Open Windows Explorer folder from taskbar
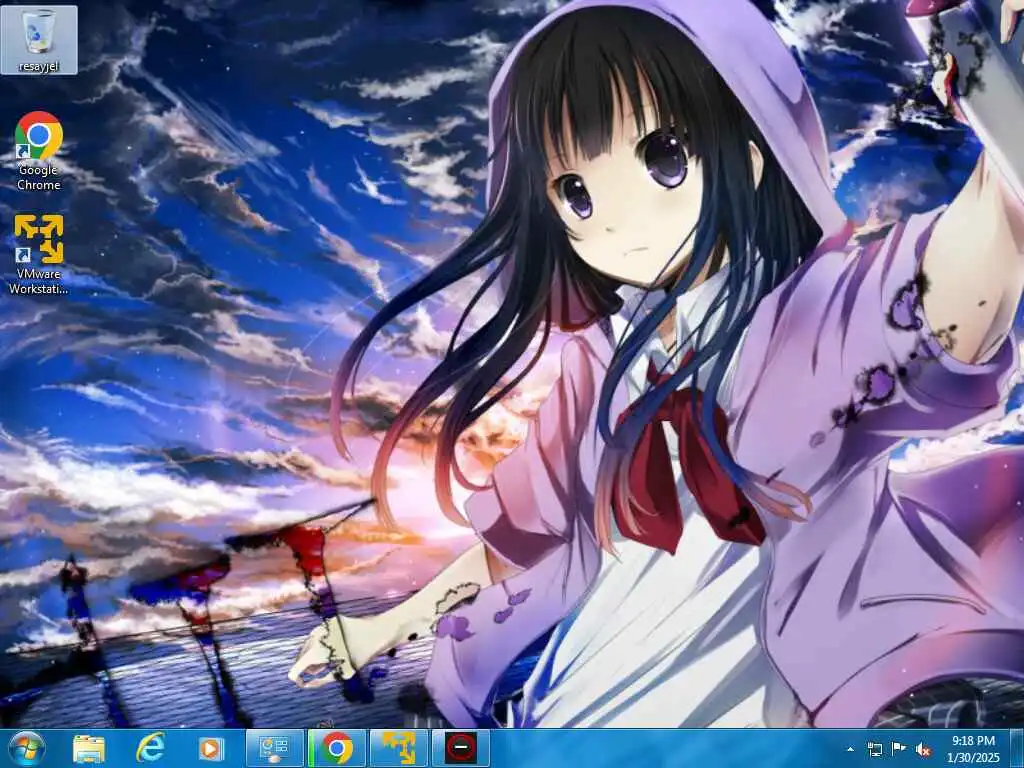1024x768 pixels. click(x=89, y=748)
